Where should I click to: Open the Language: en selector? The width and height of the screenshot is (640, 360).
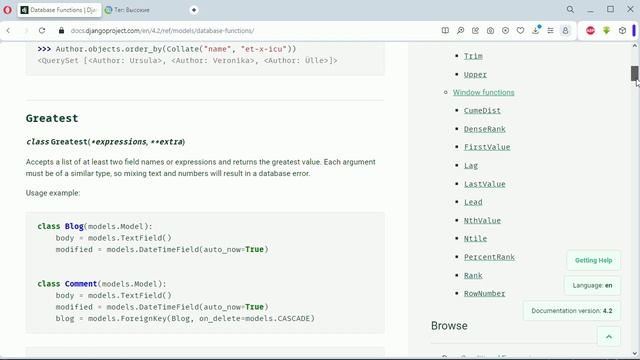(592, 285)
